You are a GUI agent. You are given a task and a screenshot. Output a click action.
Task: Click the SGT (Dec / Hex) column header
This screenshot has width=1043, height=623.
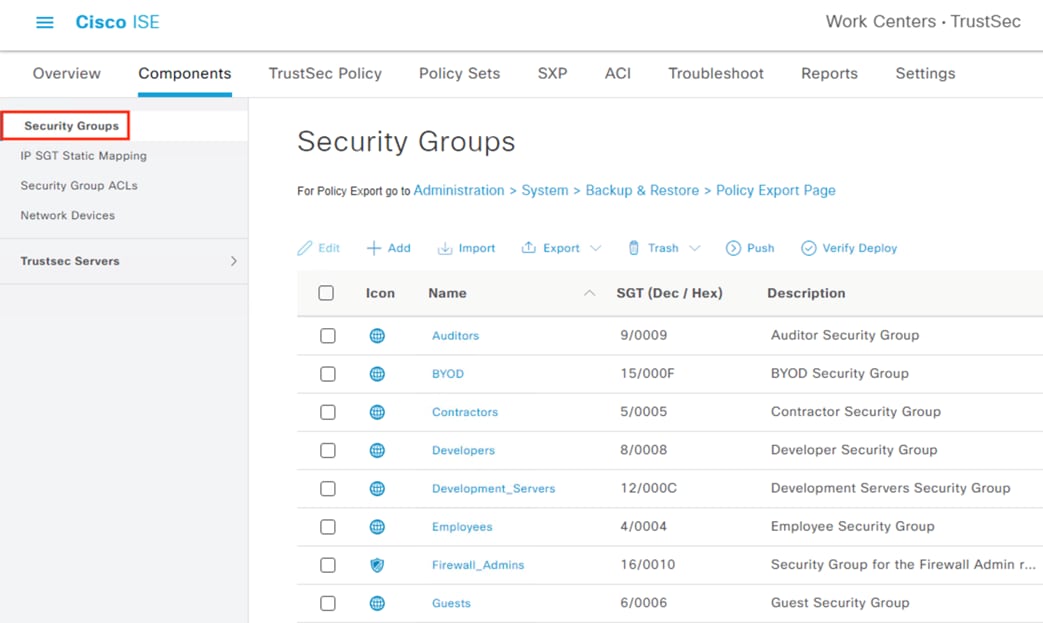(x=669, y=293)
